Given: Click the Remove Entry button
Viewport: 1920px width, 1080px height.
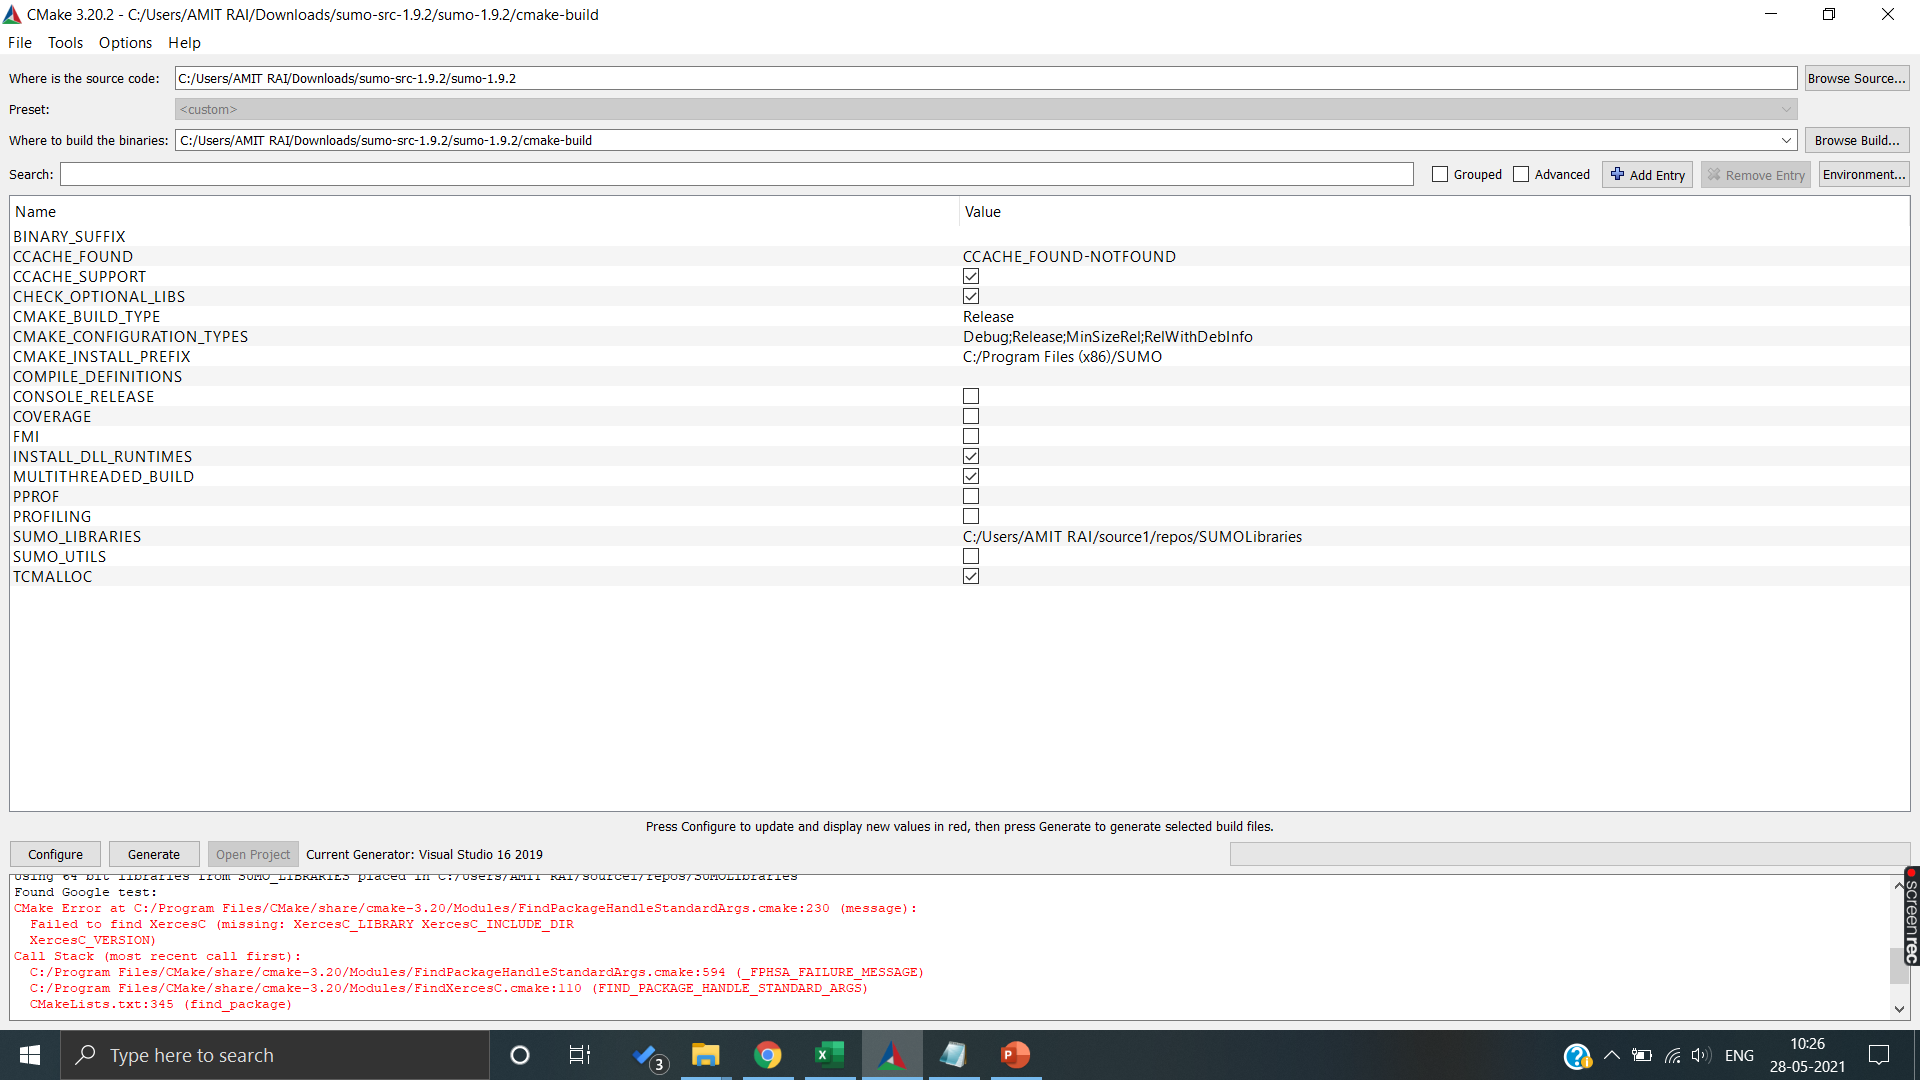Looking at the screenshot, I should tap(1755, 175).
